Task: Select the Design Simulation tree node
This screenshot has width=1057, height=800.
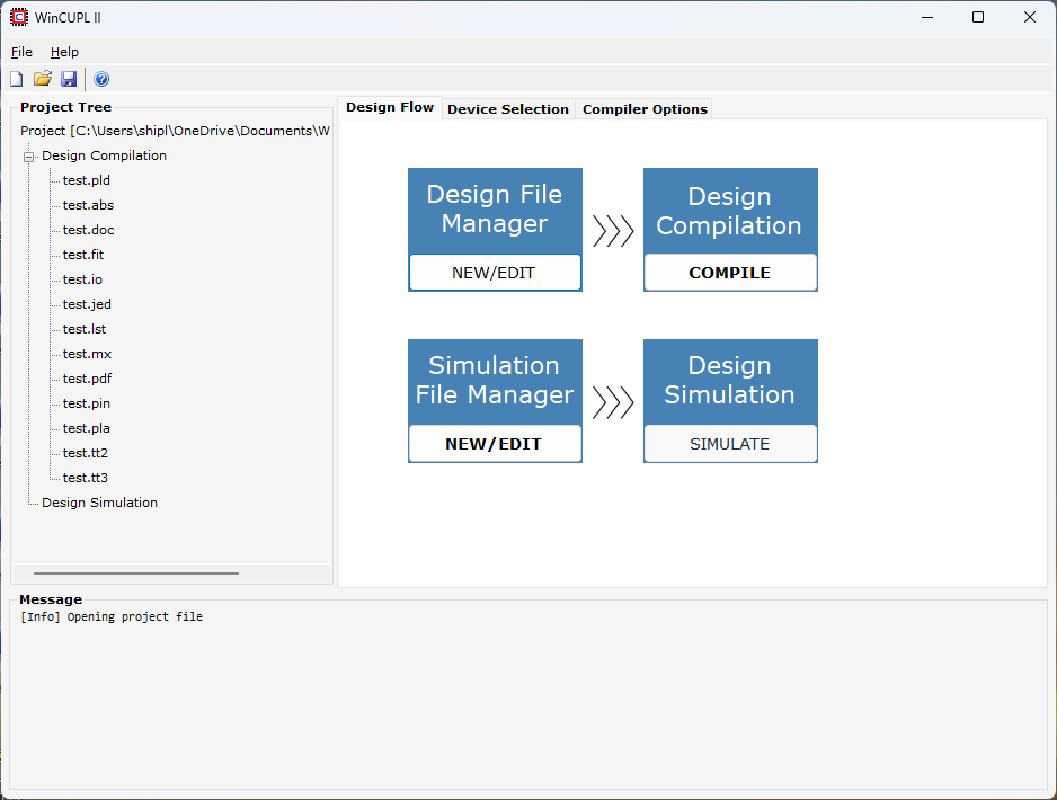Action: pos(100,503)
